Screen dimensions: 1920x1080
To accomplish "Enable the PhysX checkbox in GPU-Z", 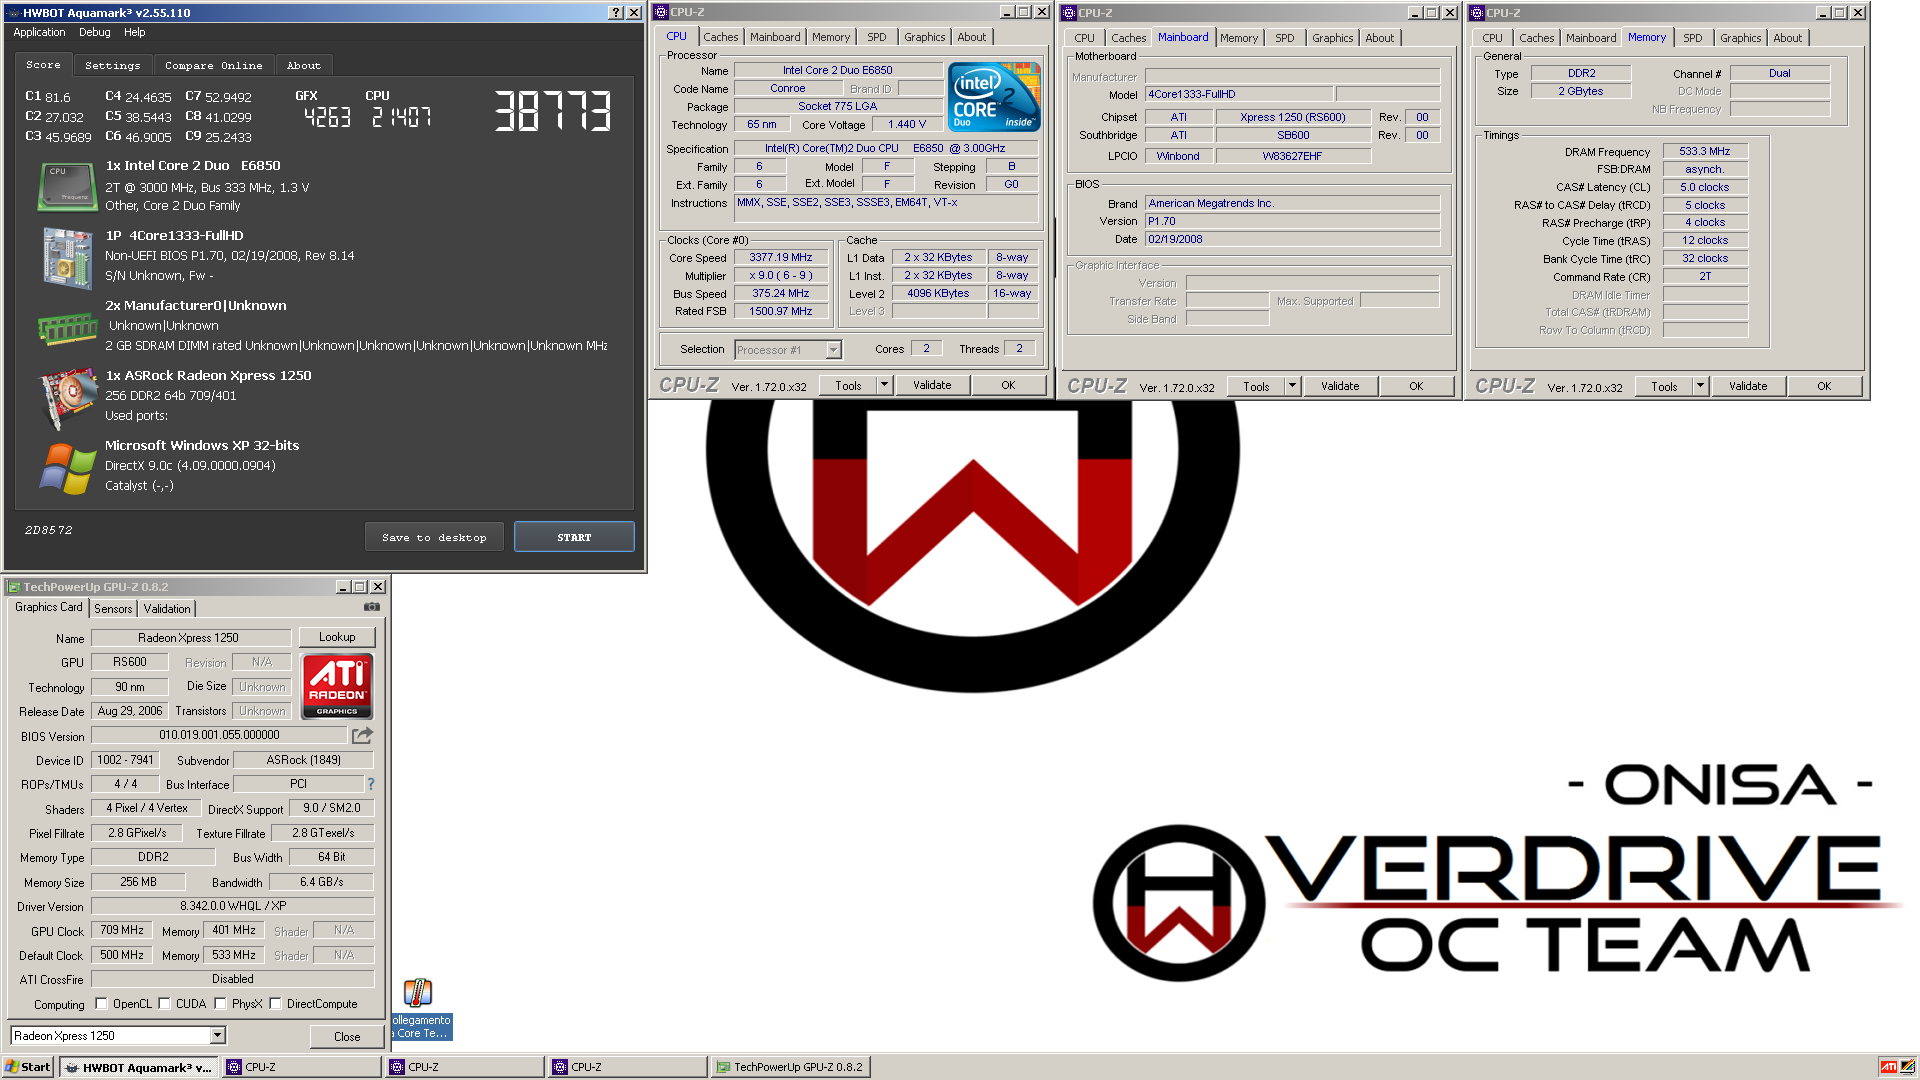I will pyautogui.click(x=220, y=1004).
